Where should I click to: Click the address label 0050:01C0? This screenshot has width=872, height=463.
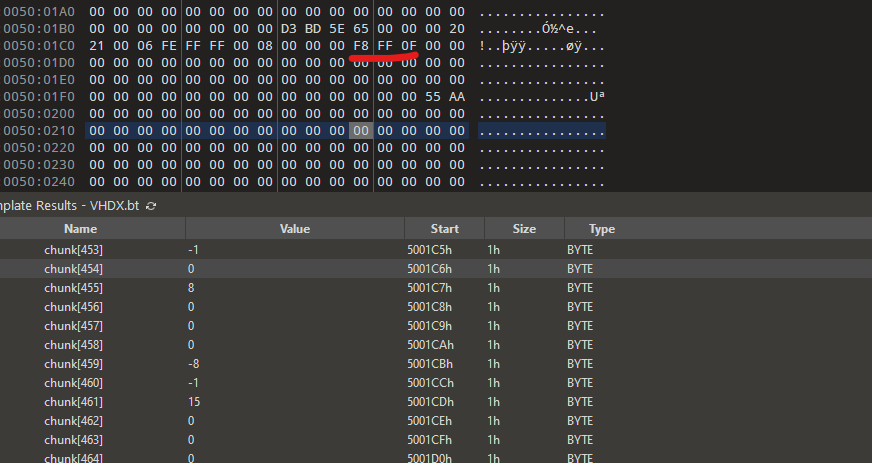click(x=39, y=46)
